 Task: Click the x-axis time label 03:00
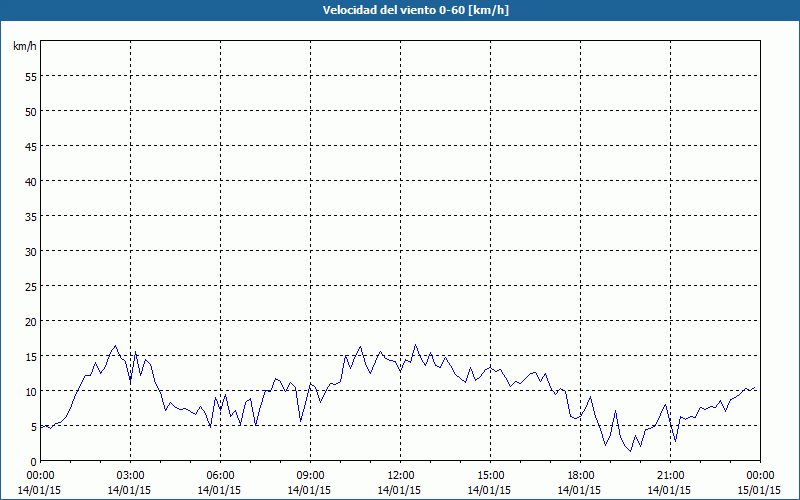pyautogui.click(x=130, y=476)
